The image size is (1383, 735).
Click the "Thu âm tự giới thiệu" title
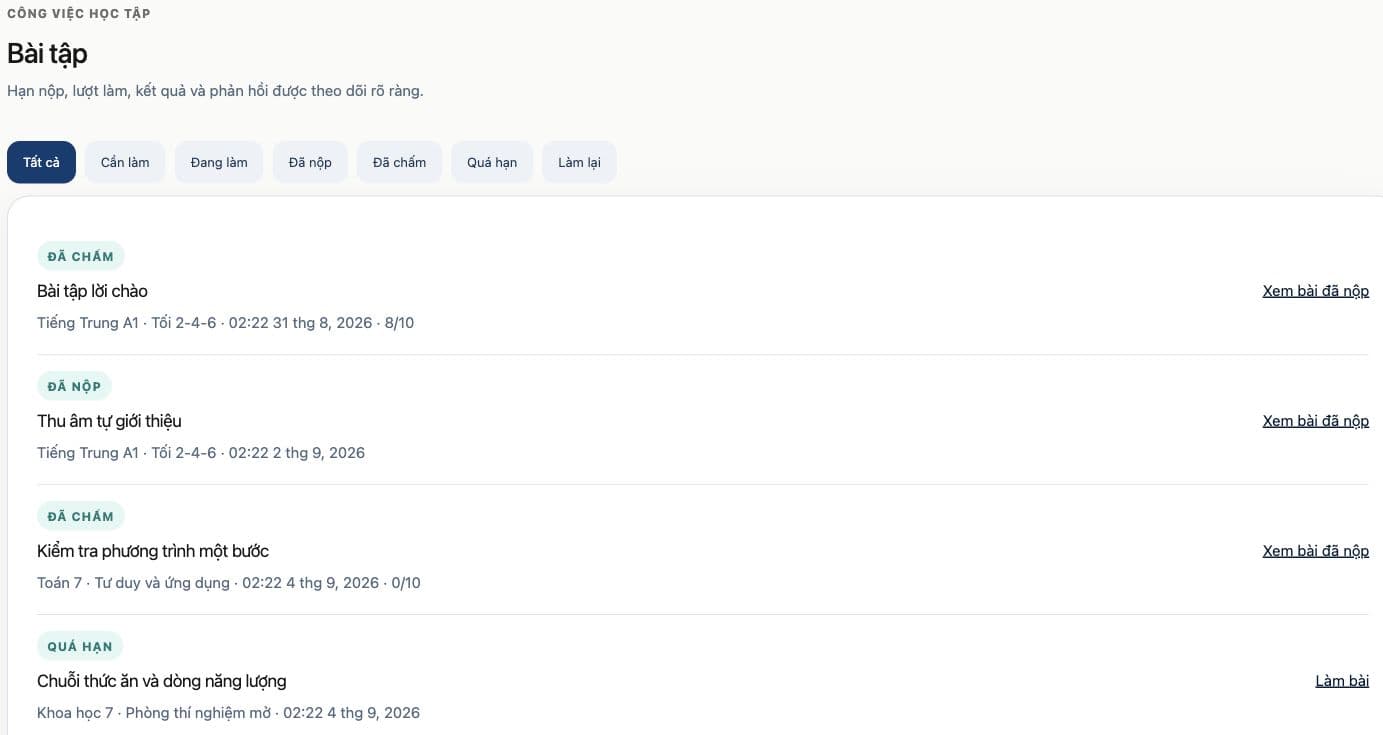coord(109,421)
